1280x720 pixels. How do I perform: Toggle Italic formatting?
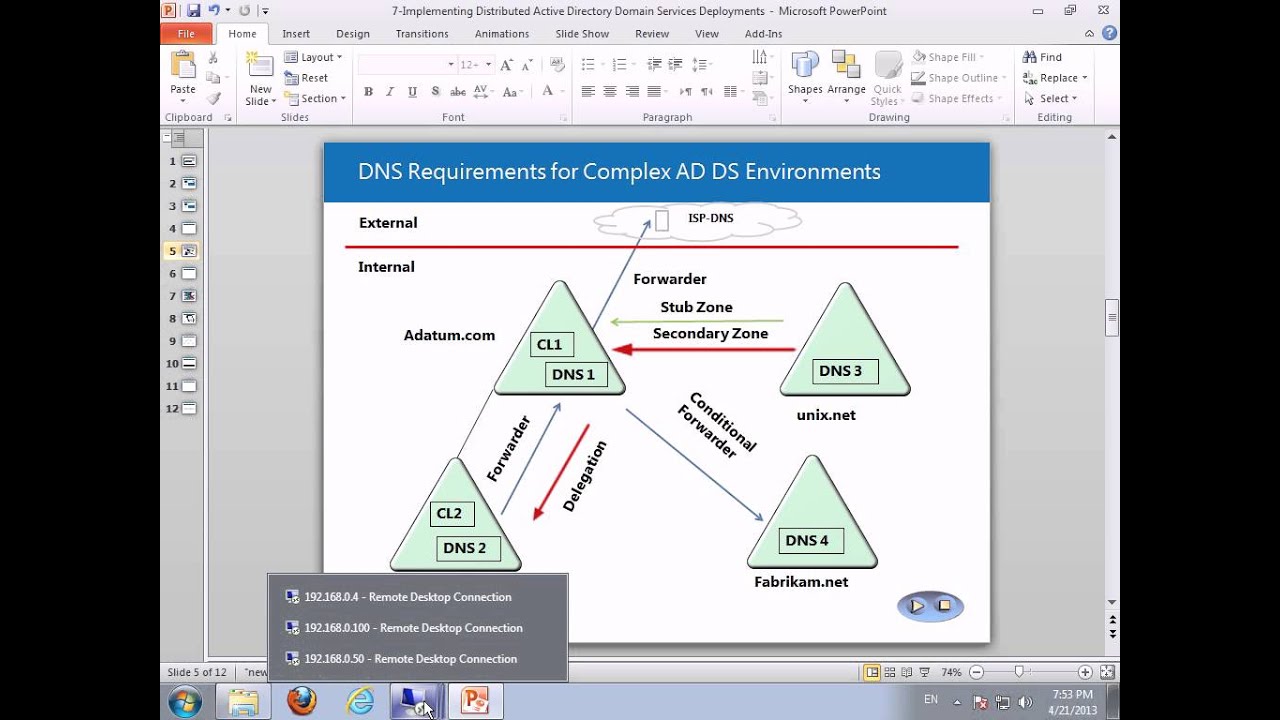pyautogui.click(x=390, y=91)
